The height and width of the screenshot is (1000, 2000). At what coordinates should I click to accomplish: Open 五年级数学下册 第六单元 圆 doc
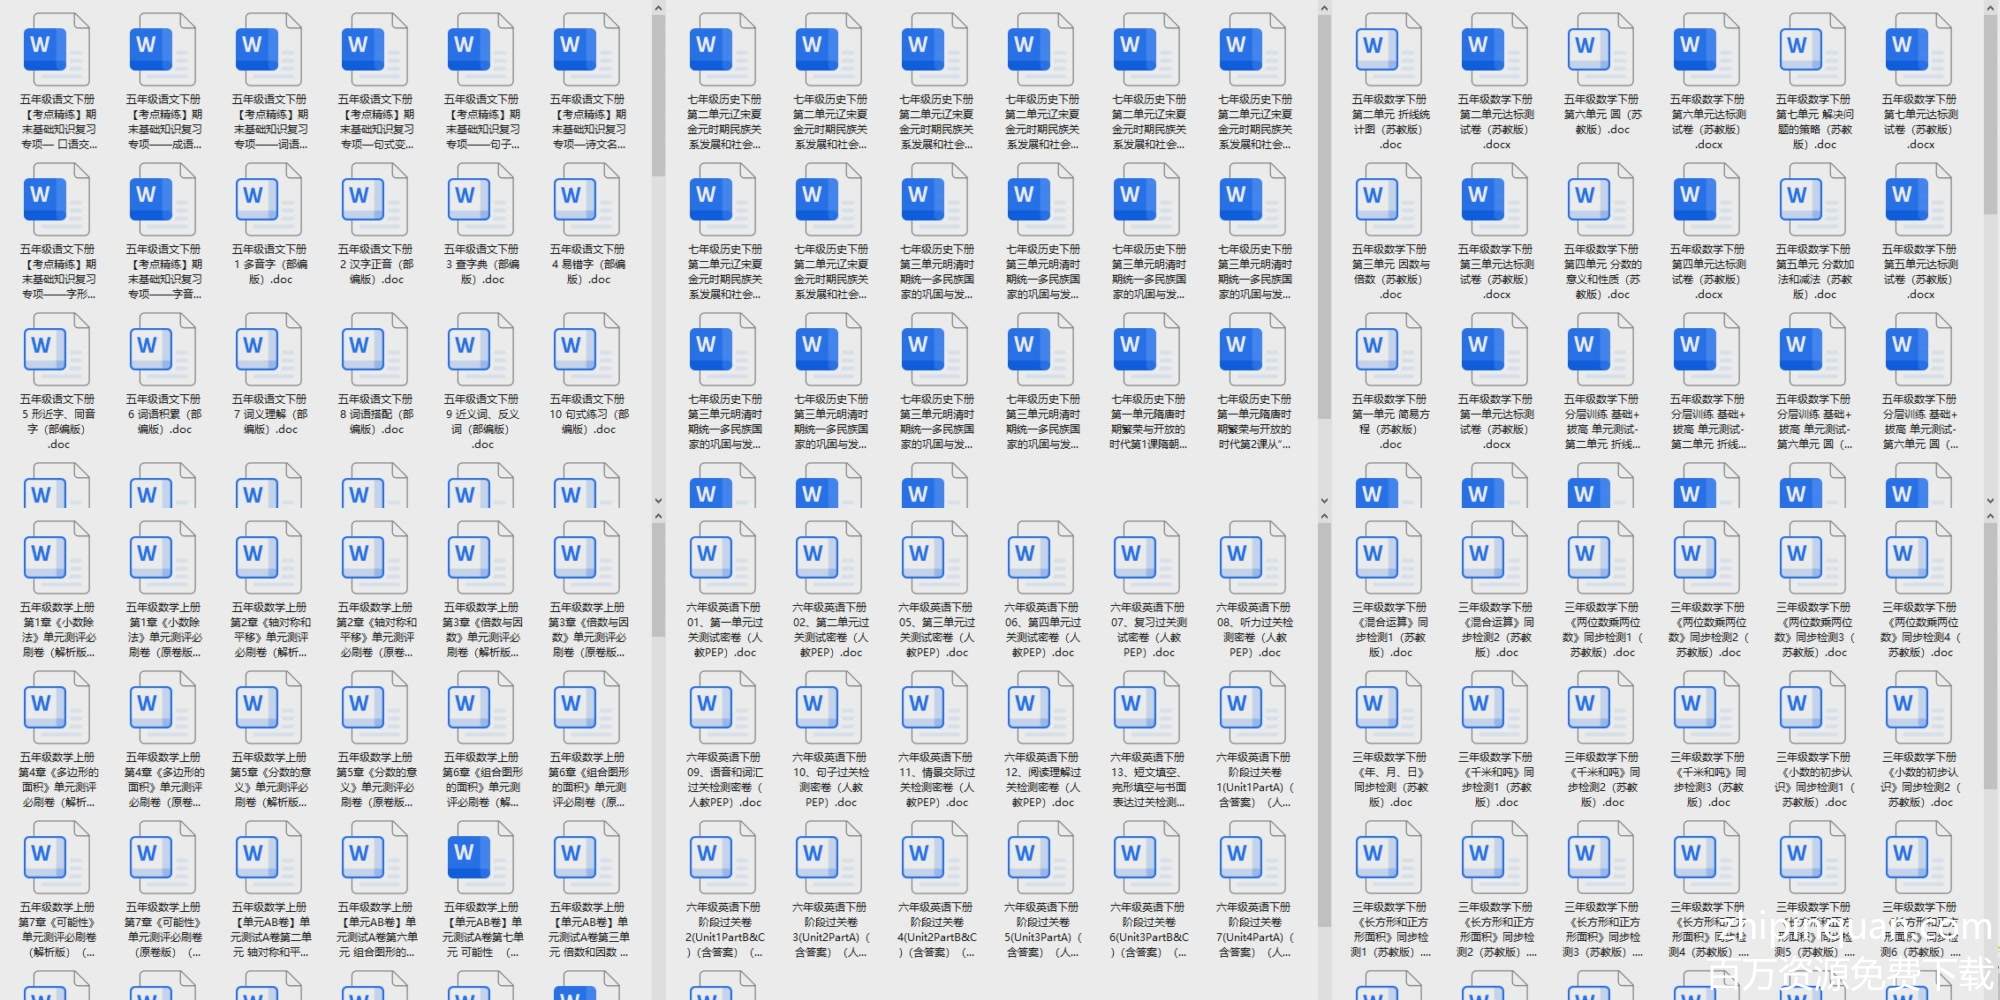(x=1602, y=50)
